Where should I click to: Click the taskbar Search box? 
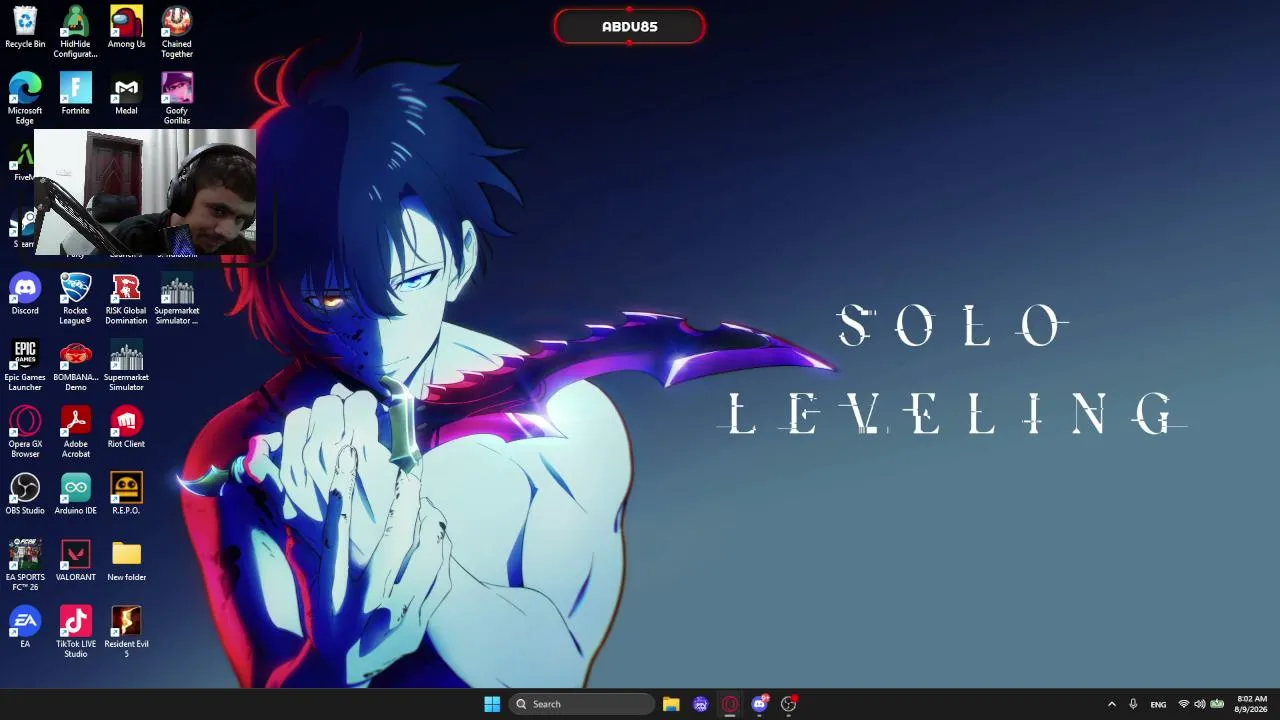coord(582,704)
